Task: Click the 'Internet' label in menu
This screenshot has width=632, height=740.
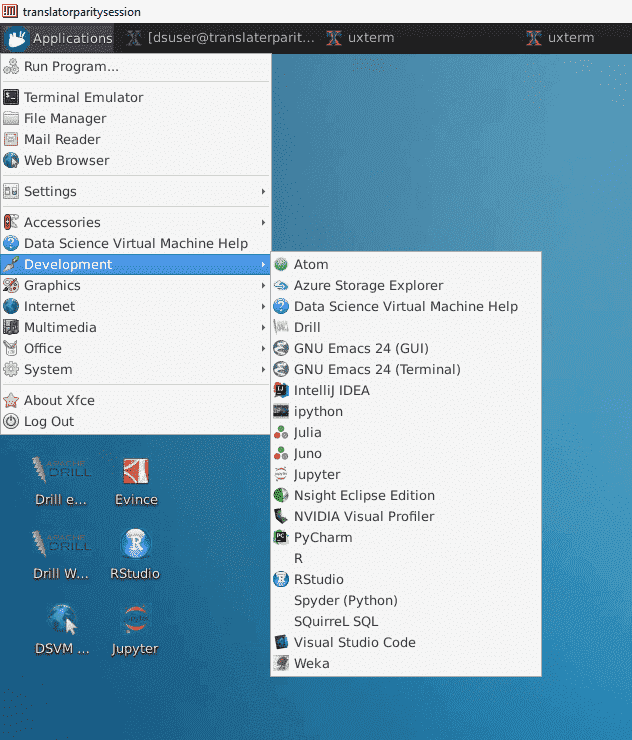Action: [x=50, y=306]
